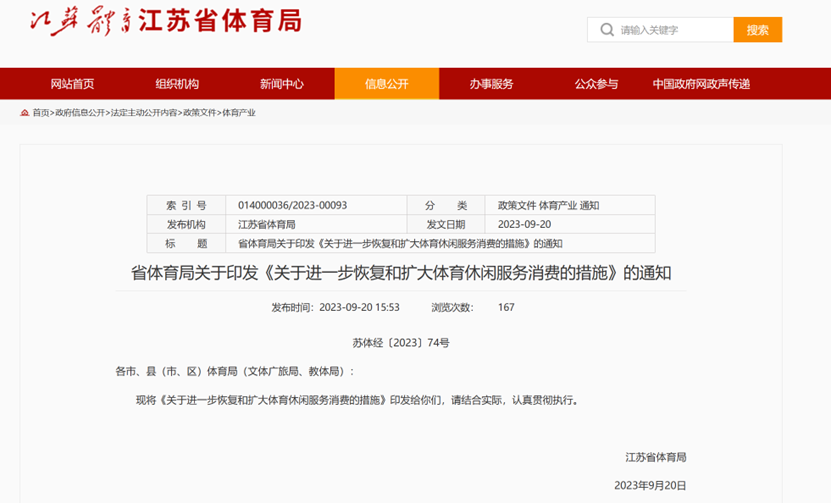Click the 索引号 table label
This screenshot has width=831, height=503.
click(x=186, y=205)
